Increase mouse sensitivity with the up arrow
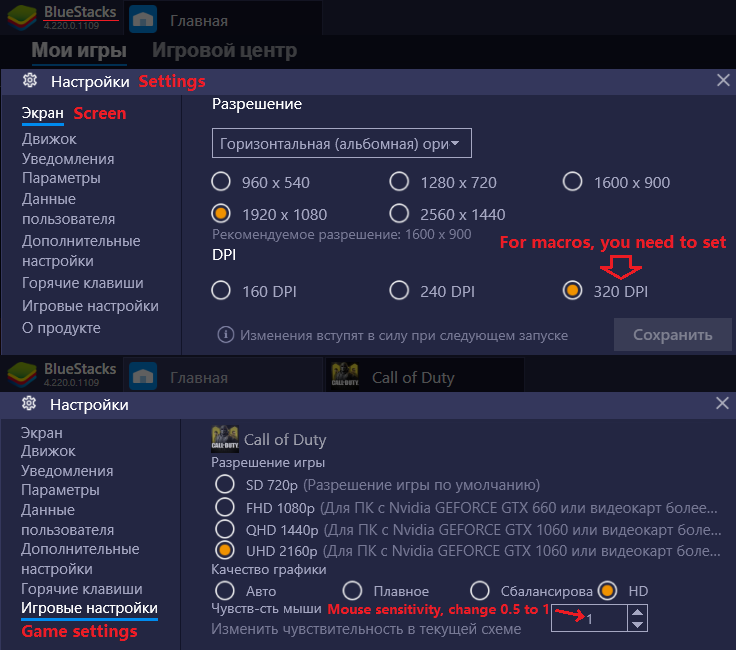This screenshot has height=650, width=736. click(x=637, y=612)
